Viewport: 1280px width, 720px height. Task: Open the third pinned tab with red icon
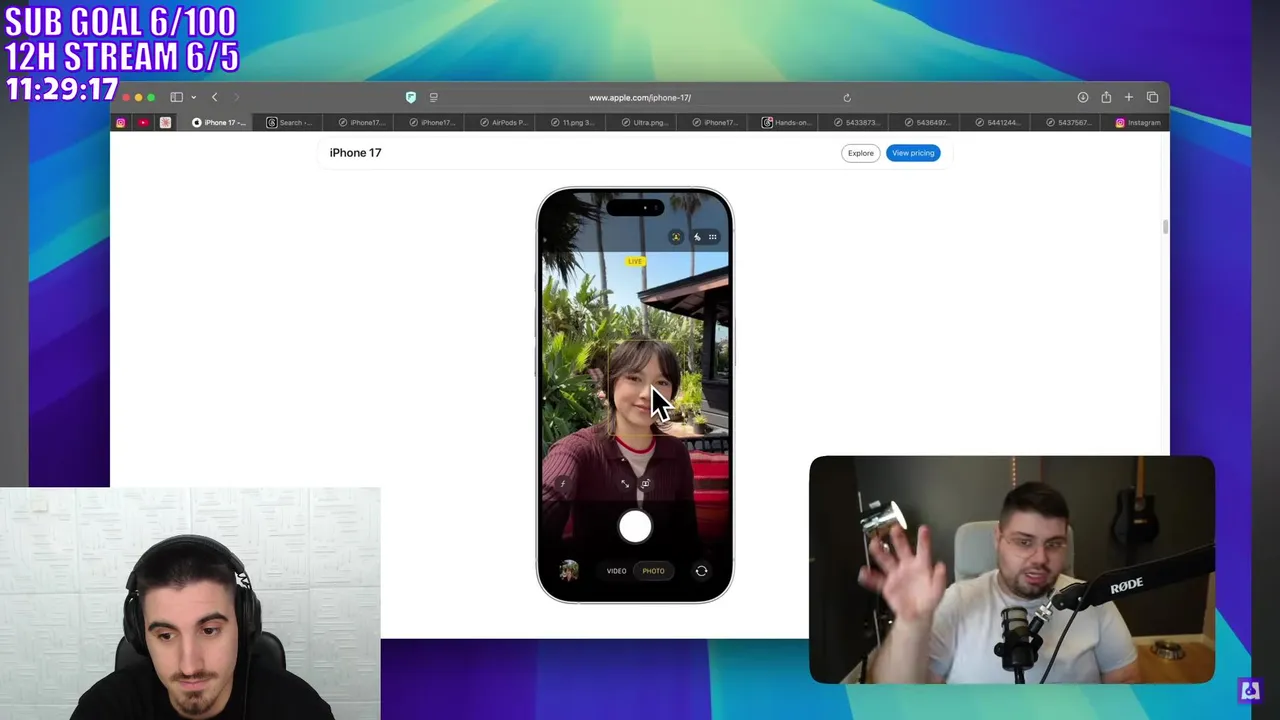point(166,122)
